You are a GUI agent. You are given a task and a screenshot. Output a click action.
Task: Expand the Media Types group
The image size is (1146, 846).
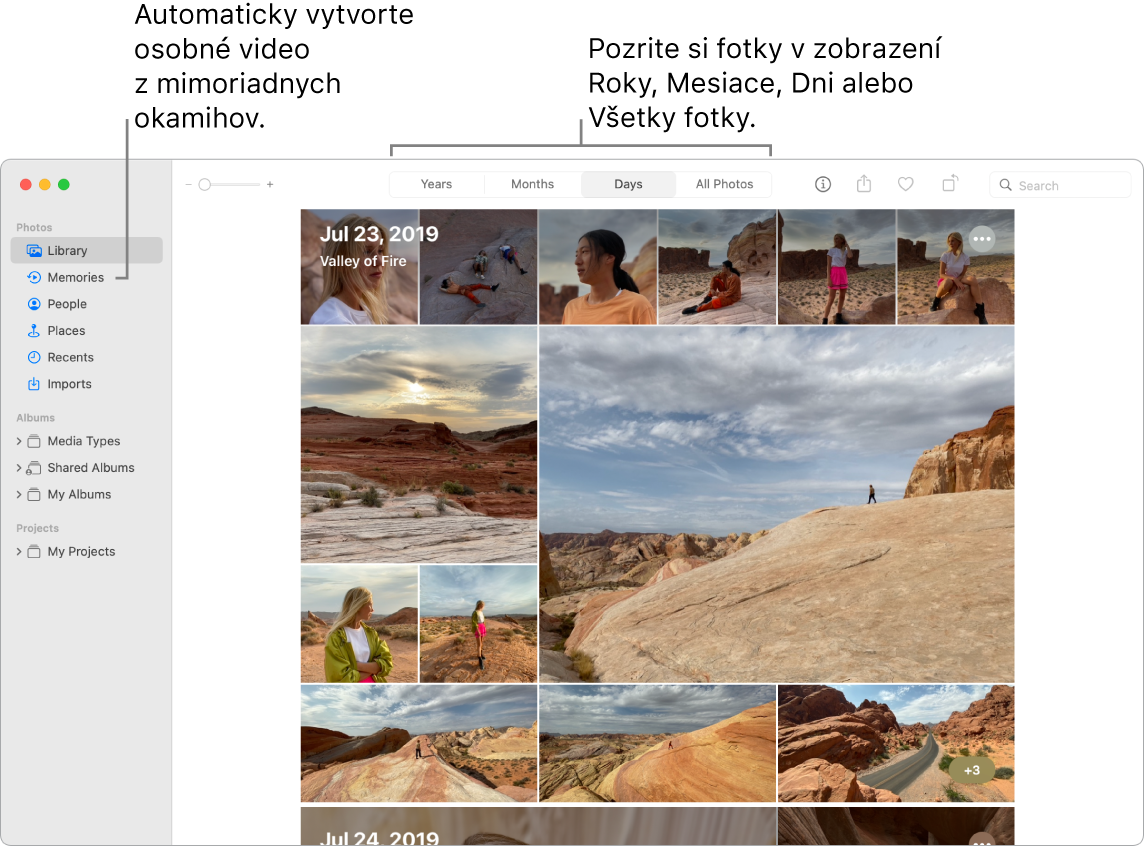19,441
